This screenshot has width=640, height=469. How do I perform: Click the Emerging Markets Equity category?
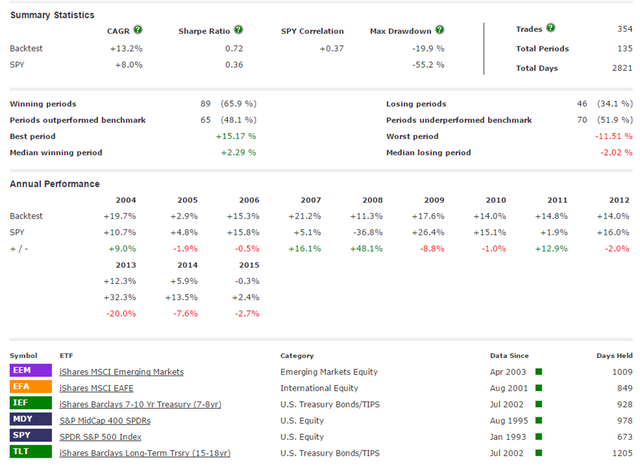tap(329, 372)
